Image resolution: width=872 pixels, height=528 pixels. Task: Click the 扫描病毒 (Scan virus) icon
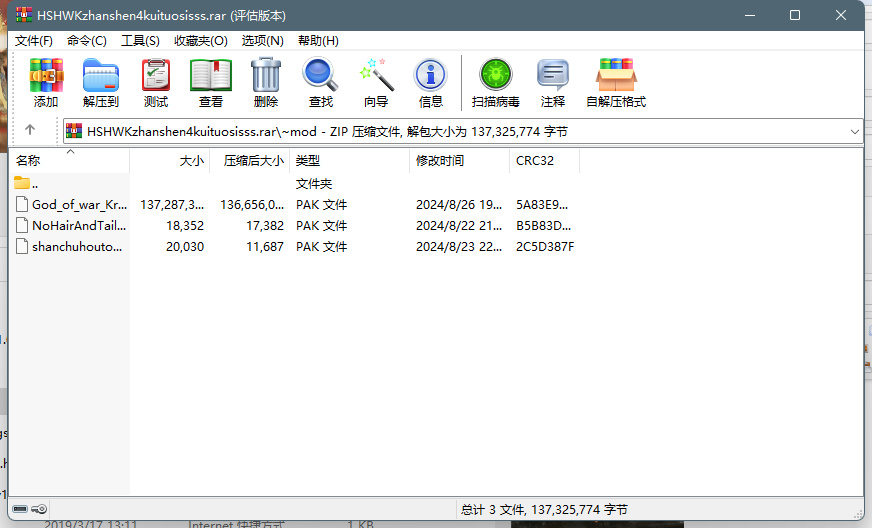496,75
